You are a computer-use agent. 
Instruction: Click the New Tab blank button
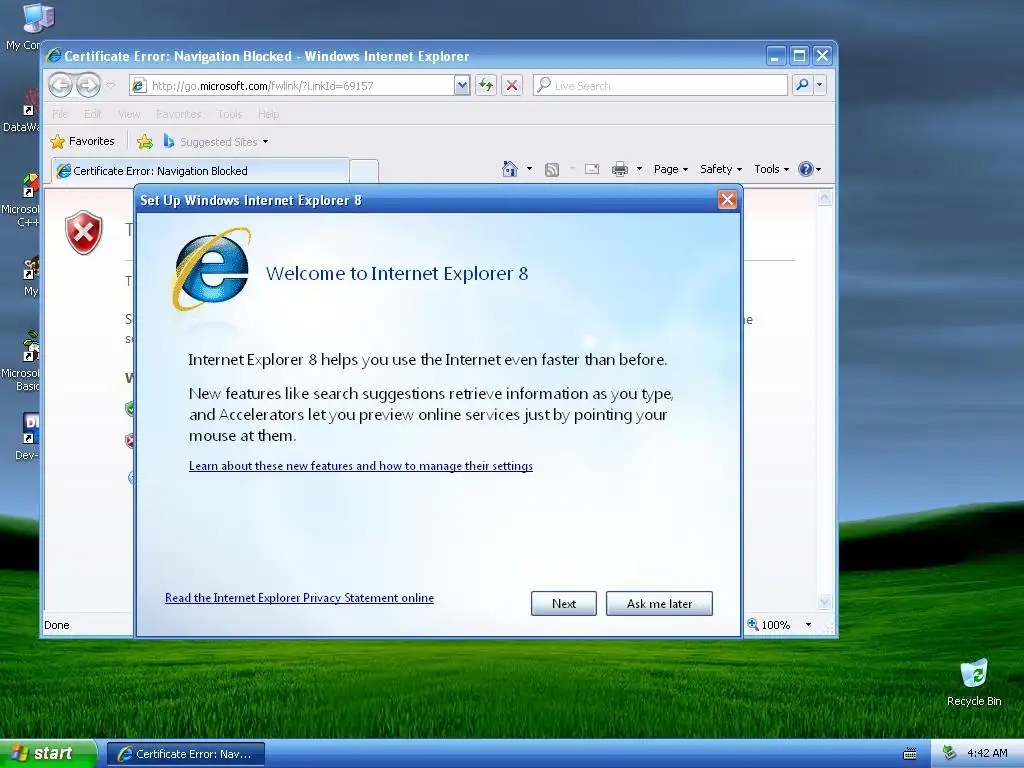[x=364, y=171]
